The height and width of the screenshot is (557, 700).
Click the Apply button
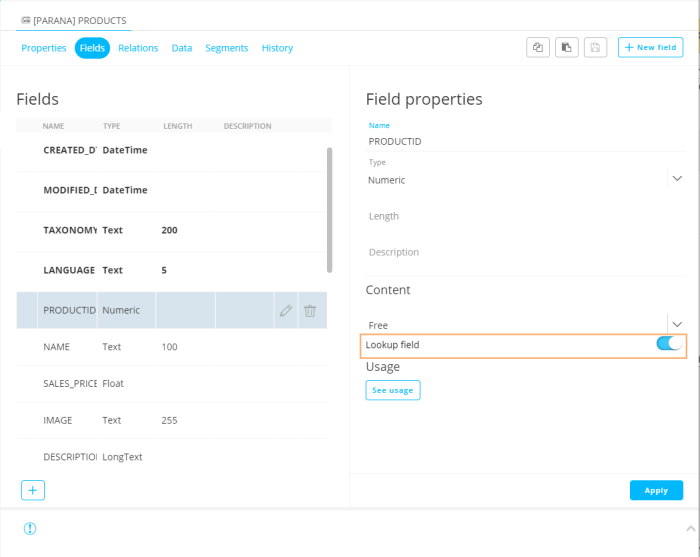tap(656, 490)
